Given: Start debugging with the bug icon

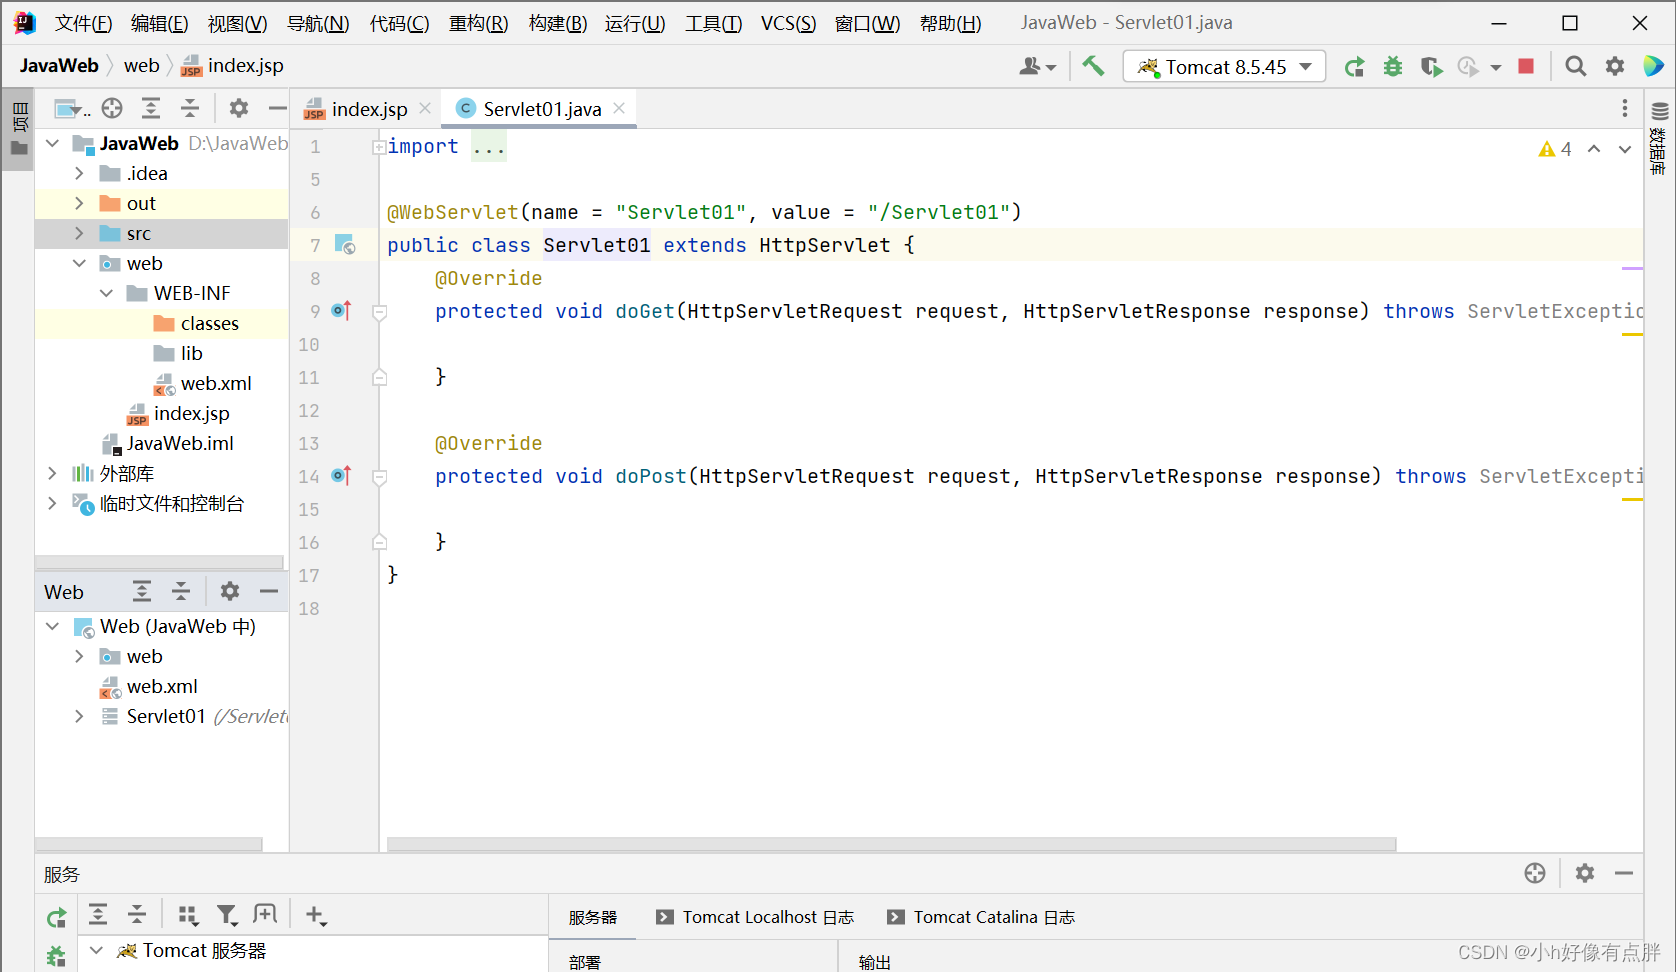Looking at the screenshot, I should coord(1393,66).
